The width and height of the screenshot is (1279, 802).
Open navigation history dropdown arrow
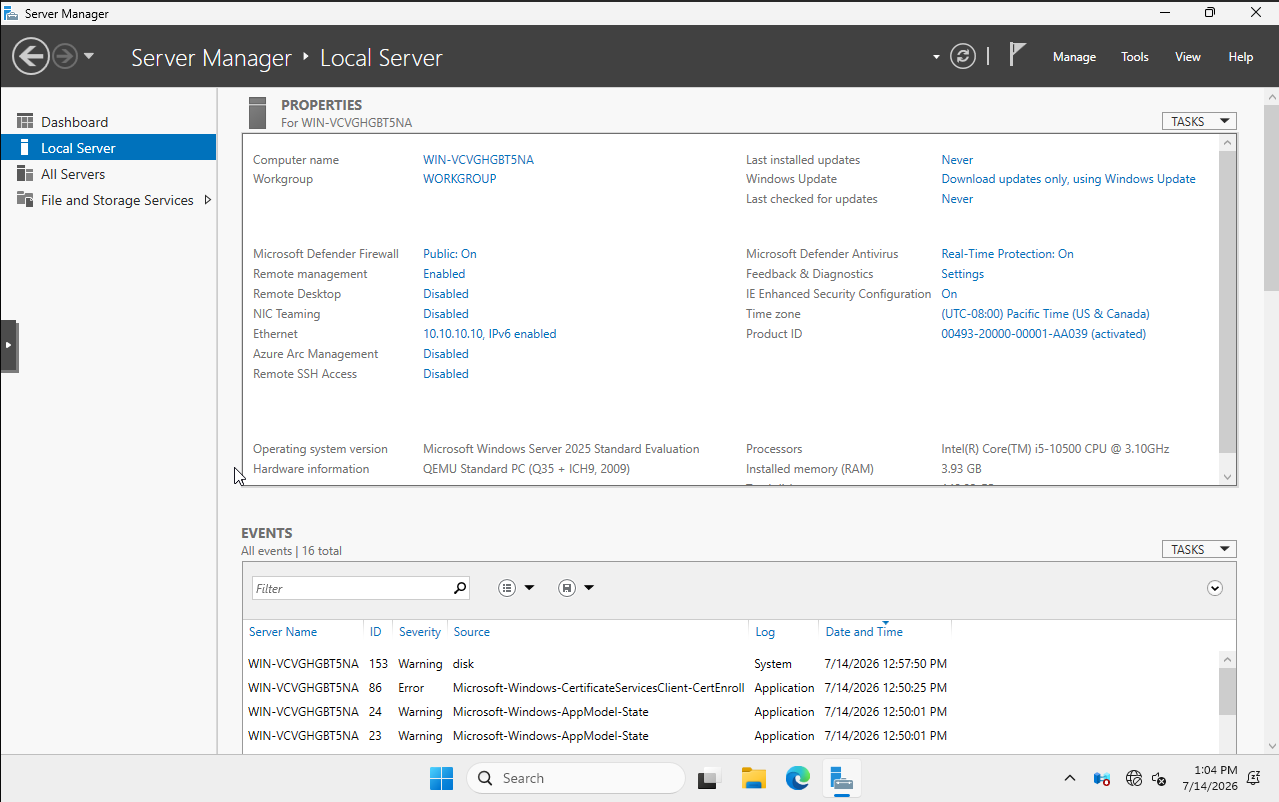89,56
